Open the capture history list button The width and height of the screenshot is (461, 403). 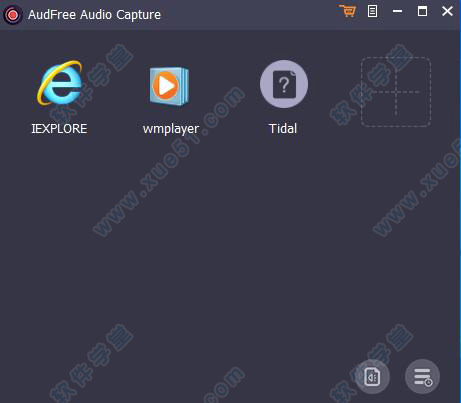click(x=422, y=377)
